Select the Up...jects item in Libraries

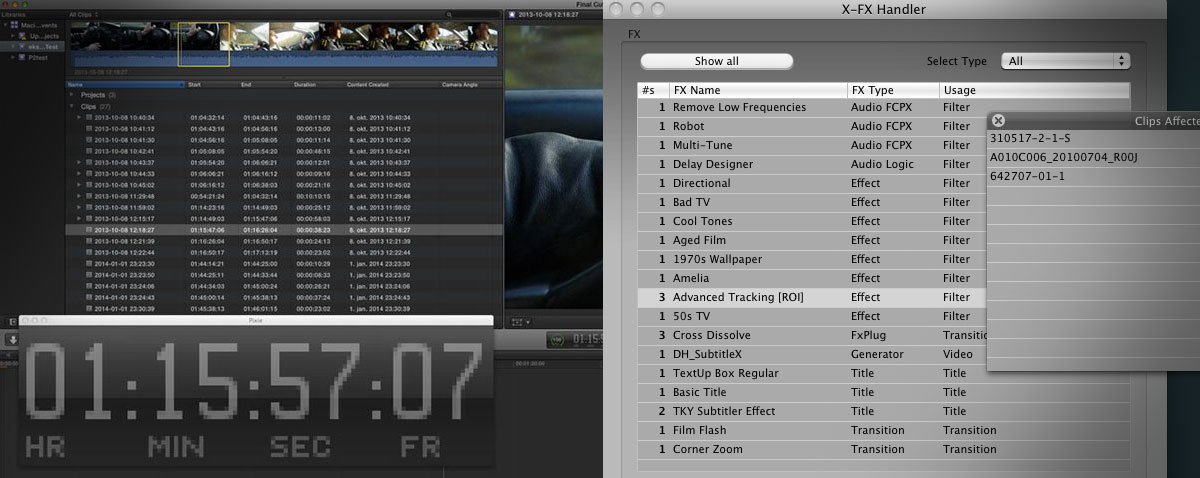[x=32, y=35]
